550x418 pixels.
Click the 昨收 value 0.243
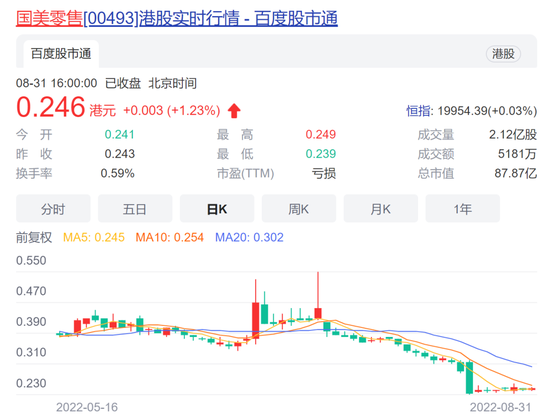[x=119, y=154]
